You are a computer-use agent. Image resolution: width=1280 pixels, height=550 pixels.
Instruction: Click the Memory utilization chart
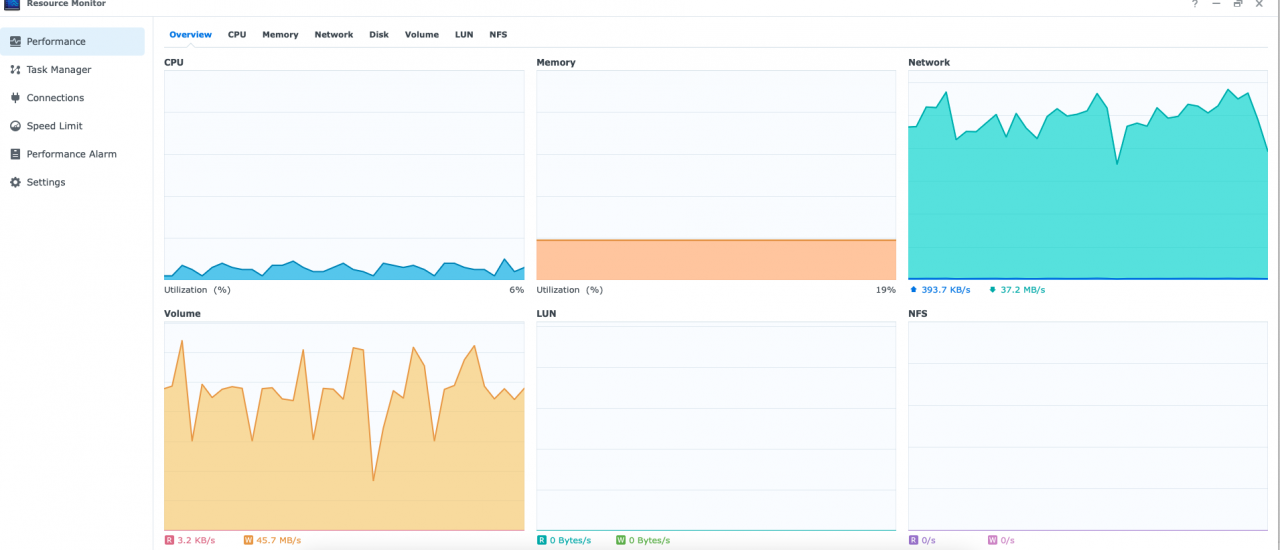716,175
